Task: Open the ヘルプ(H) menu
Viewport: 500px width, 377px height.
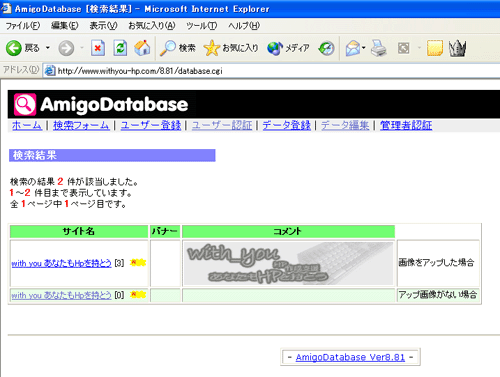Action: pyautogui.click(x=244, y=26)
